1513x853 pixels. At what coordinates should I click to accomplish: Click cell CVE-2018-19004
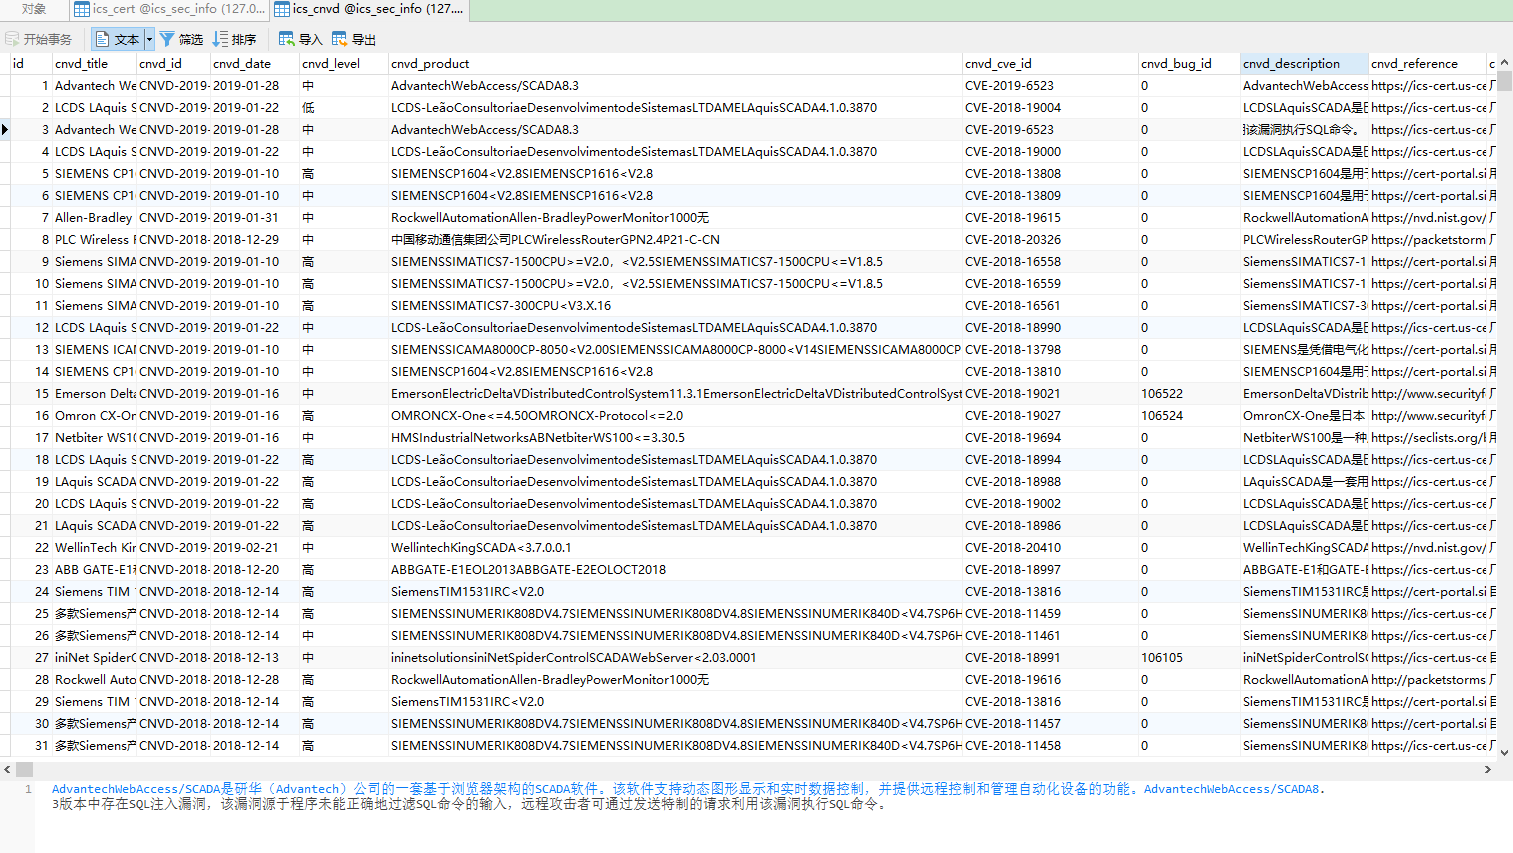(1050, 107)
